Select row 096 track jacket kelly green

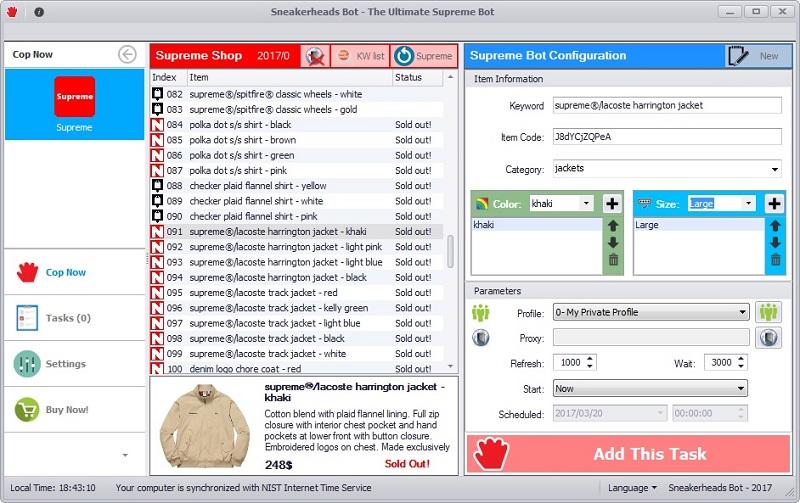tap(297, 308)
